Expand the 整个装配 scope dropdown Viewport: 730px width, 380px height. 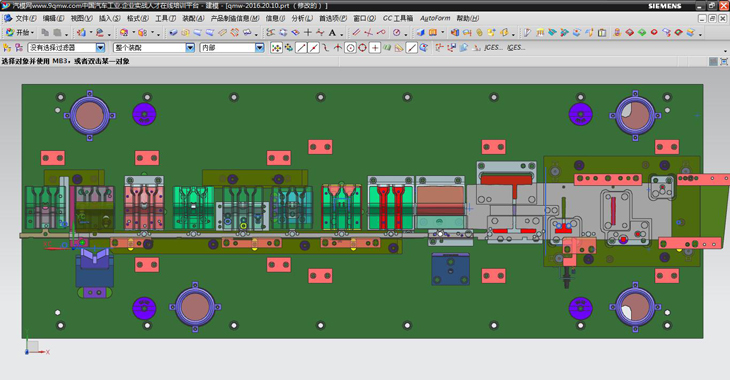coord(190,48)
